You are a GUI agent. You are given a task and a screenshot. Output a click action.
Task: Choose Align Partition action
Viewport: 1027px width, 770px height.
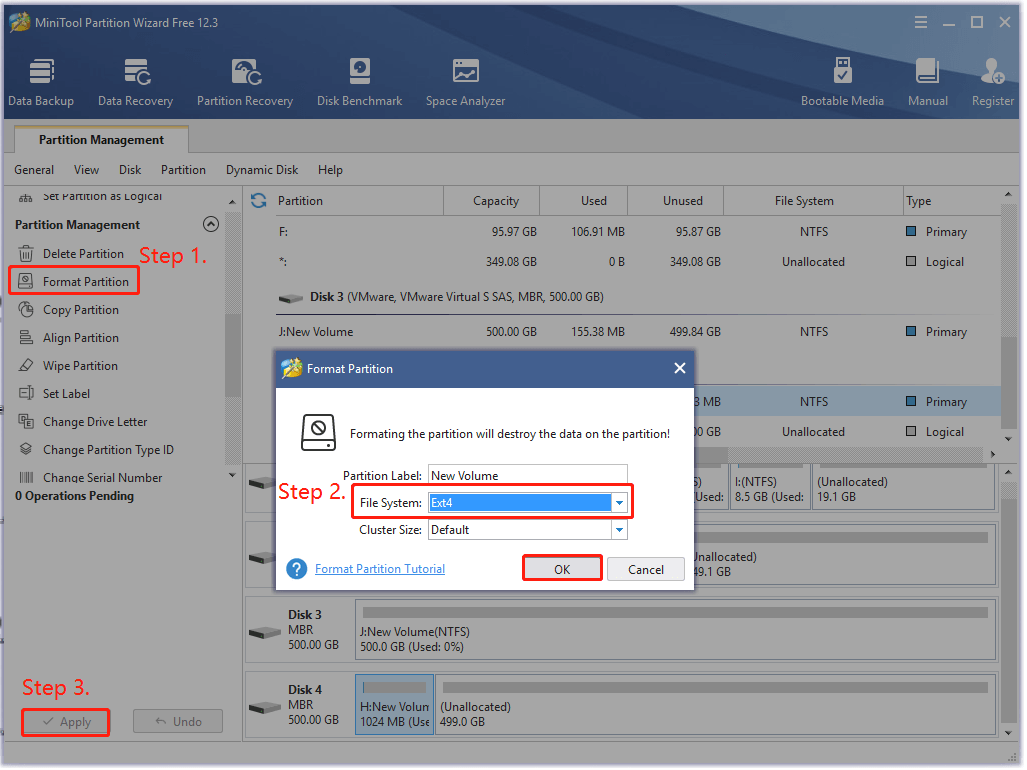click(69, 339)
